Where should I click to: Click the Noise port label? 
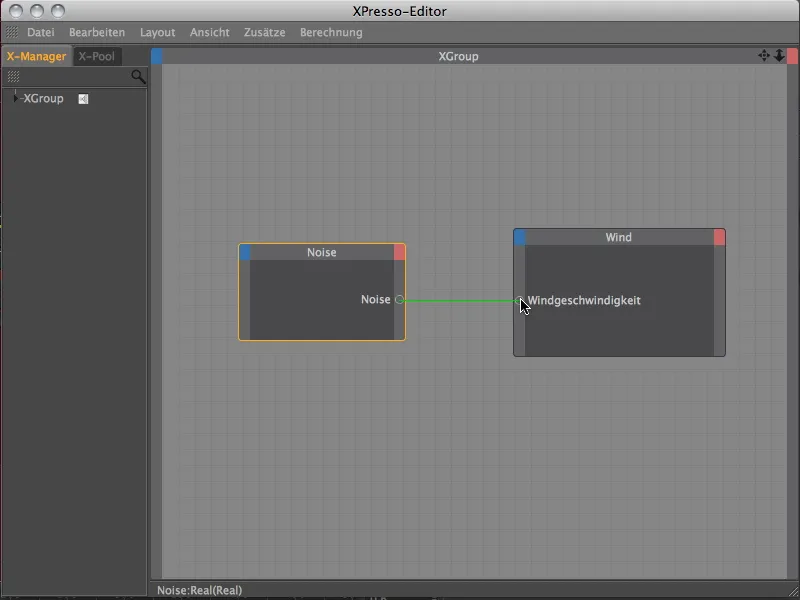[x=376, y=299]
